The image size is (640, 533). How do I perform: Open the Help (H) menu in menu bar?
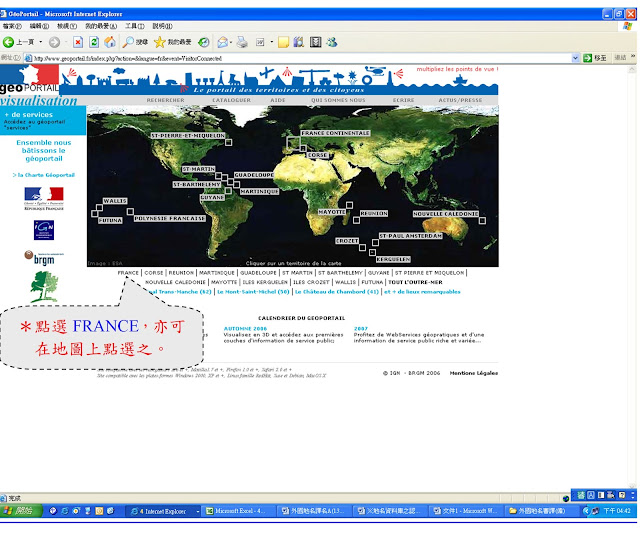click(162, 26)
